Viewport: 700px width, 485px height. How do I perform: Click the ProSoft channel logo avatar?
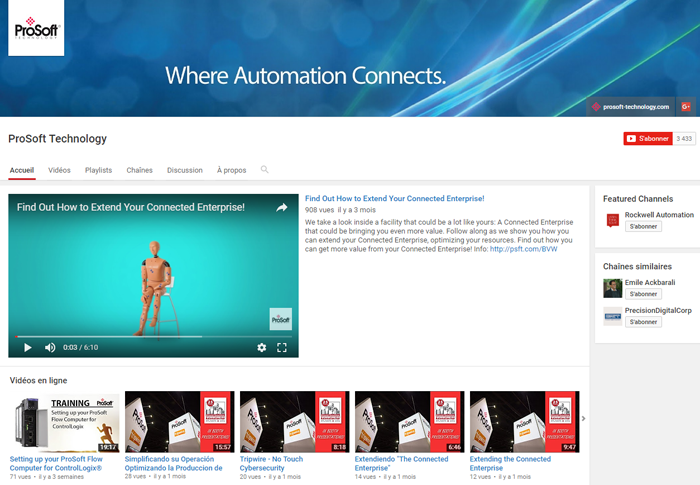point(36,28)
